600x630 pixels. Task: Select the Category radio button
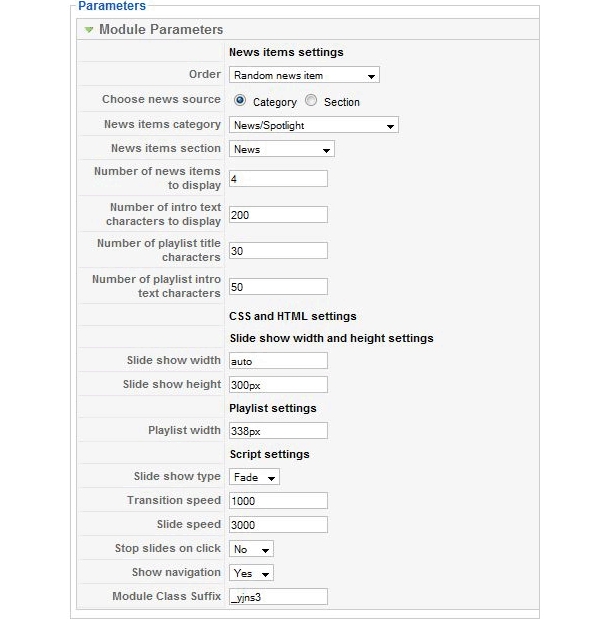(x=240, y=101)
